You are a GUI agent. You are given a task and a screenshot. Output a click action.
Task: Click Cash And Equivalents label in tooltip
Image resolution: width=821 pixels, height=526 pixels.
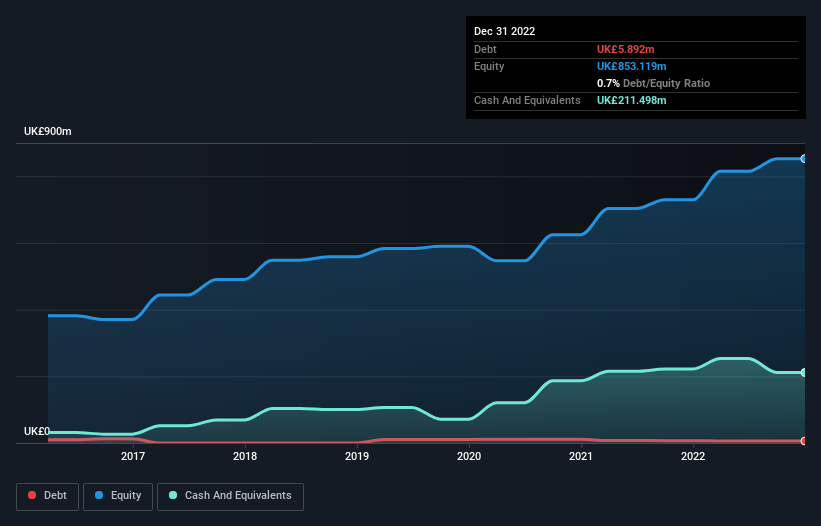[x=527, y=100]
